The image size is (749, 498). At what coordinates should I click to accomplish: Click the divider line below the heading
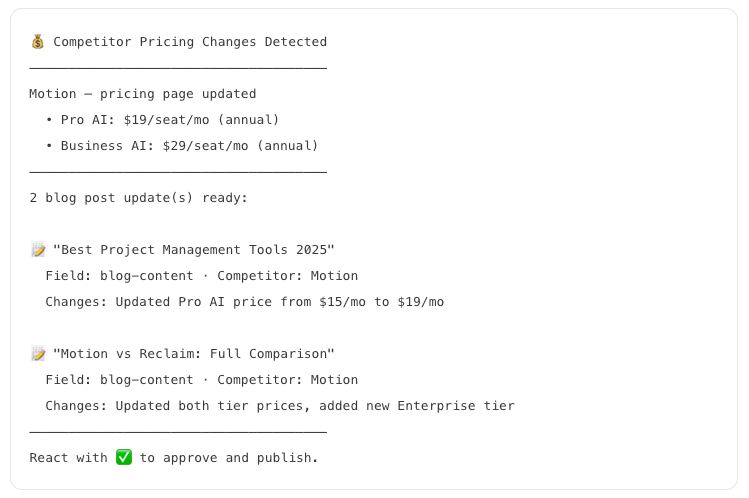178,68
